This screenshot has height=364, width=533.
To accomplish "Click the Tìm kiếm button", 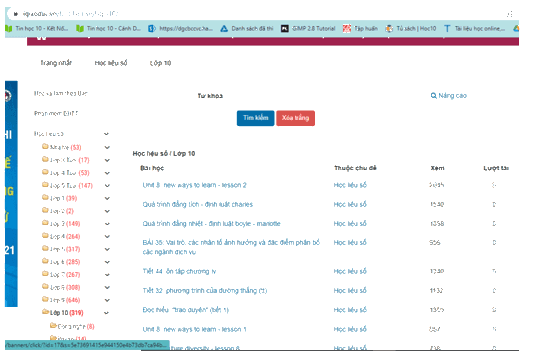I will (256, 118).
